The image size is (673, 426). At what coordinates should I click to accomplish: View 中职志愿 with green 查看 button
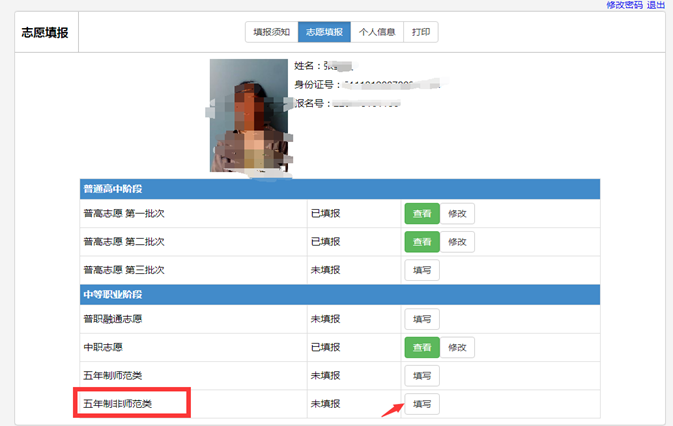tap(421, 347)
